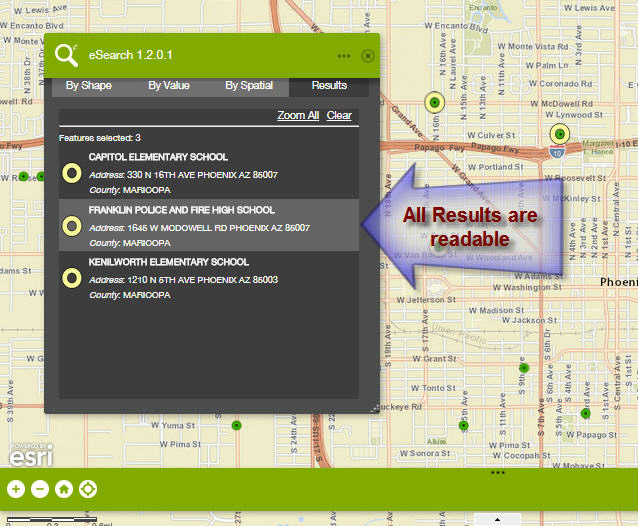This screenshot has height=526, width=638.
Task: Click the green point near S 9th Ave
Action: pyautogui.click(x=524, y=368)
